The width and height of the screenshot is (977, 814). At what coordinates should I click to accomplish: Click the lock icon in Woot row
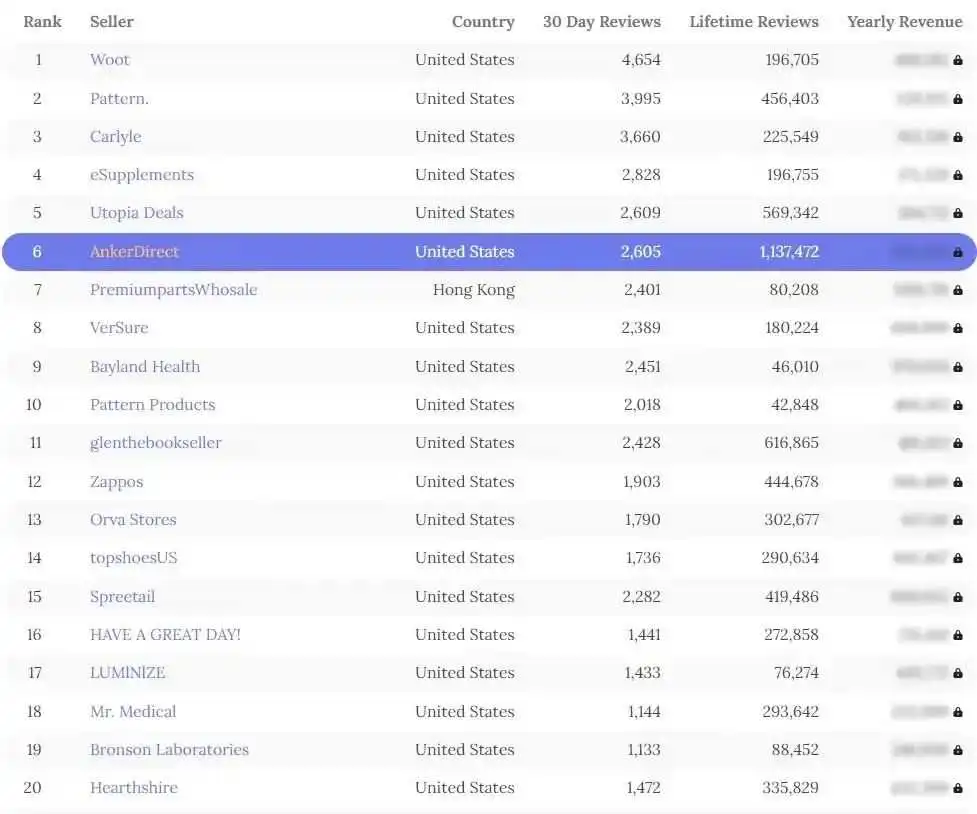pyautogui.click(x=958, y=60)
